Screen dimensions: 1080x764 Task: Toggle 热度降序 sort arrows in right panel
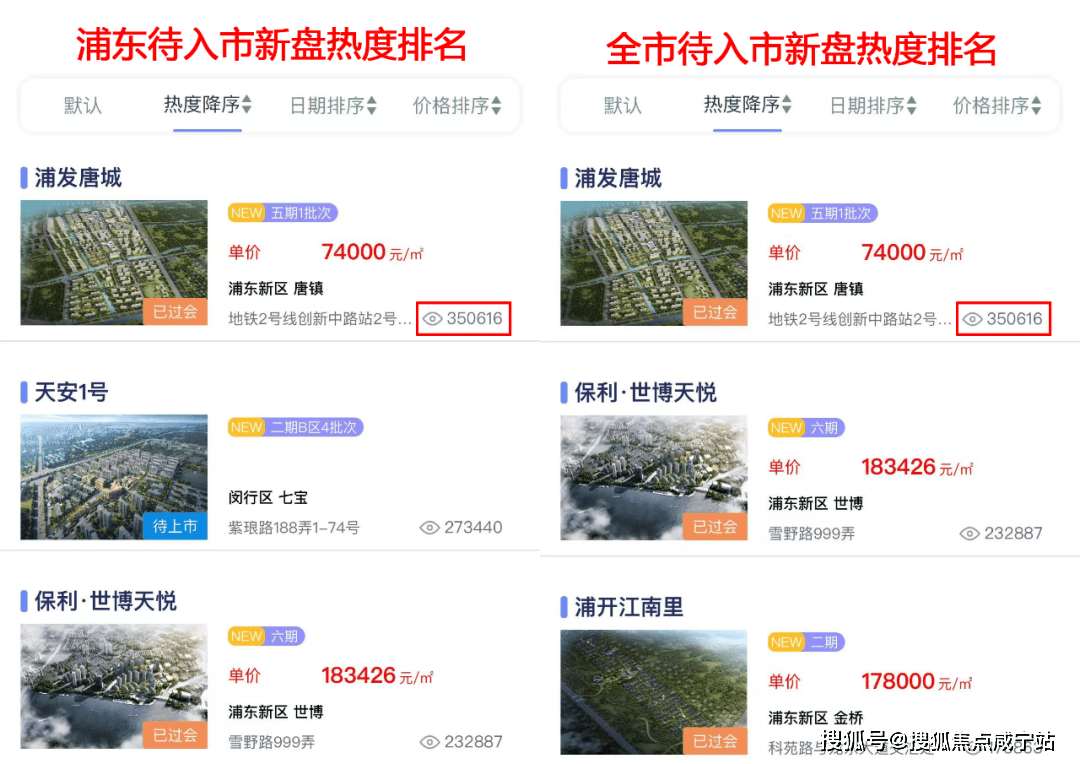click(787, 105)
